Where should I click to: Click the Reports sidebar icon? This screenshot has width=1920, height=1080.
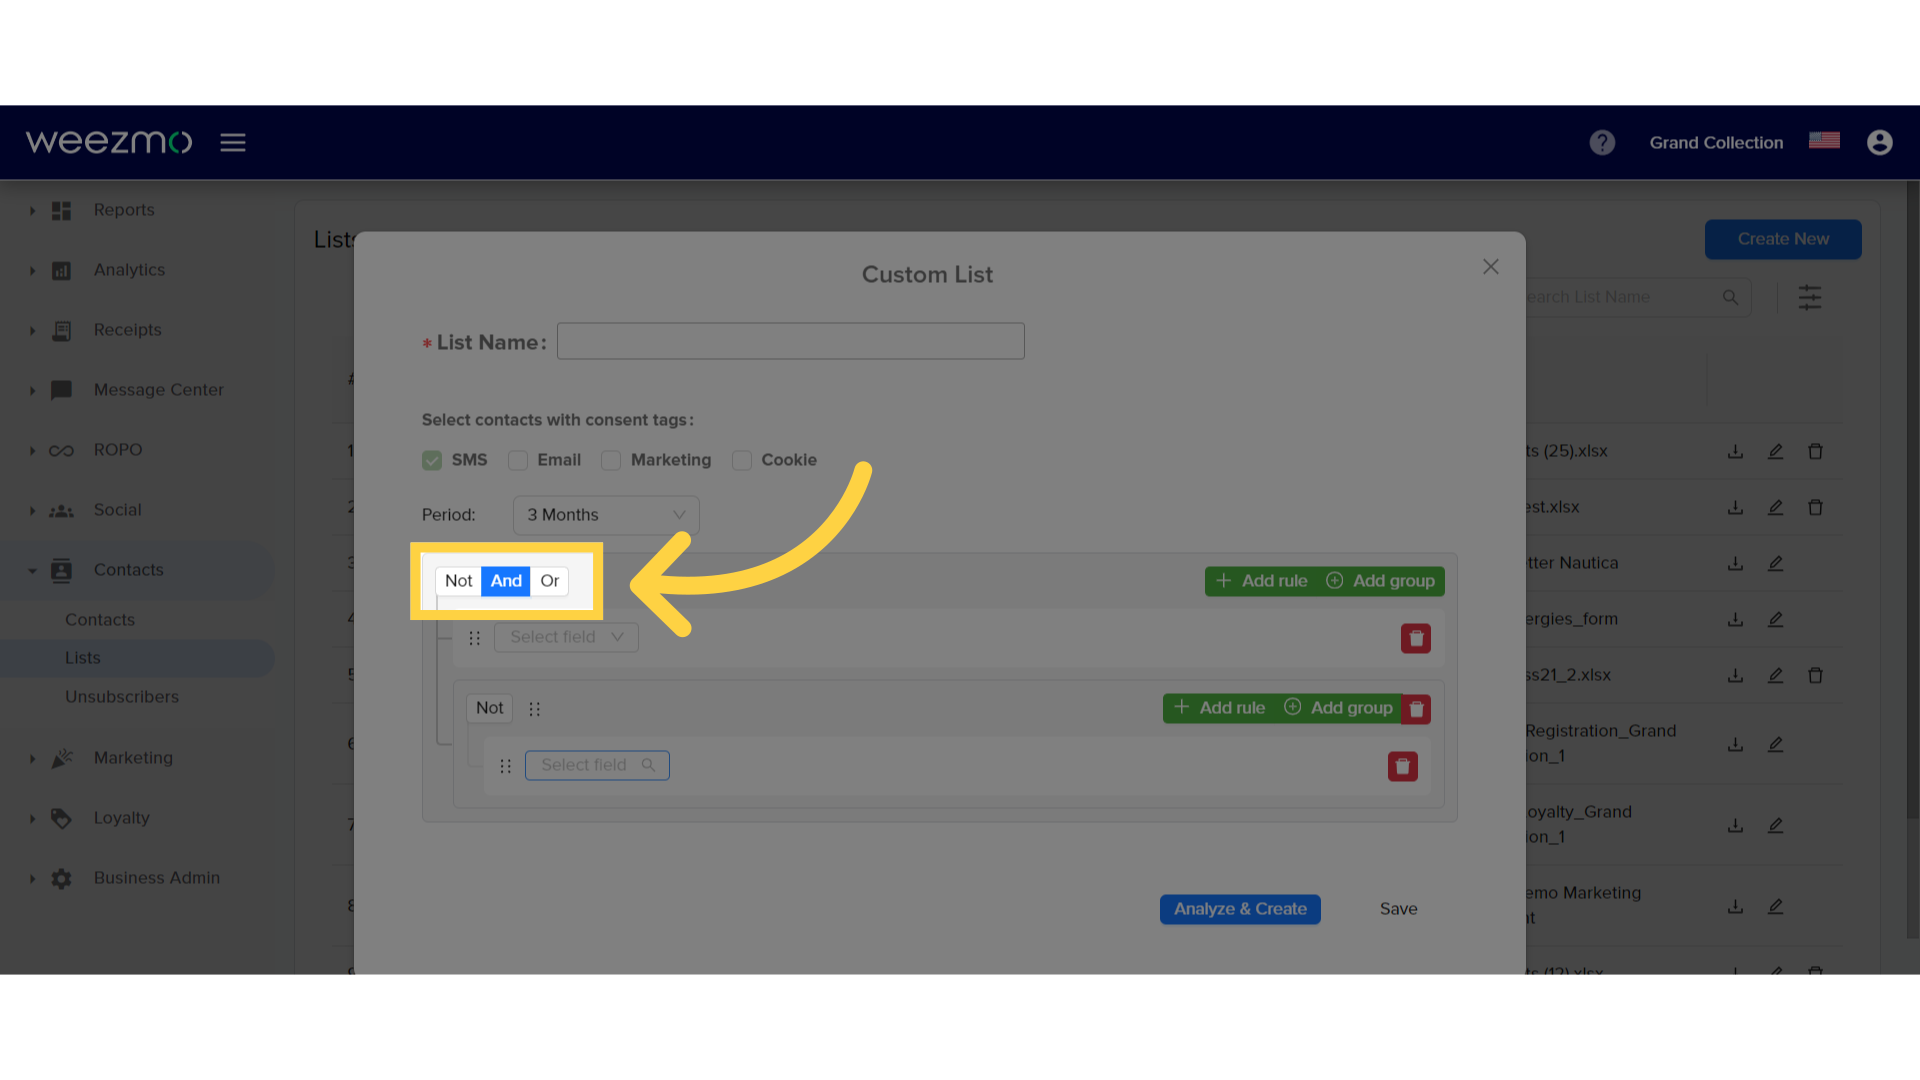click(61, 210)
